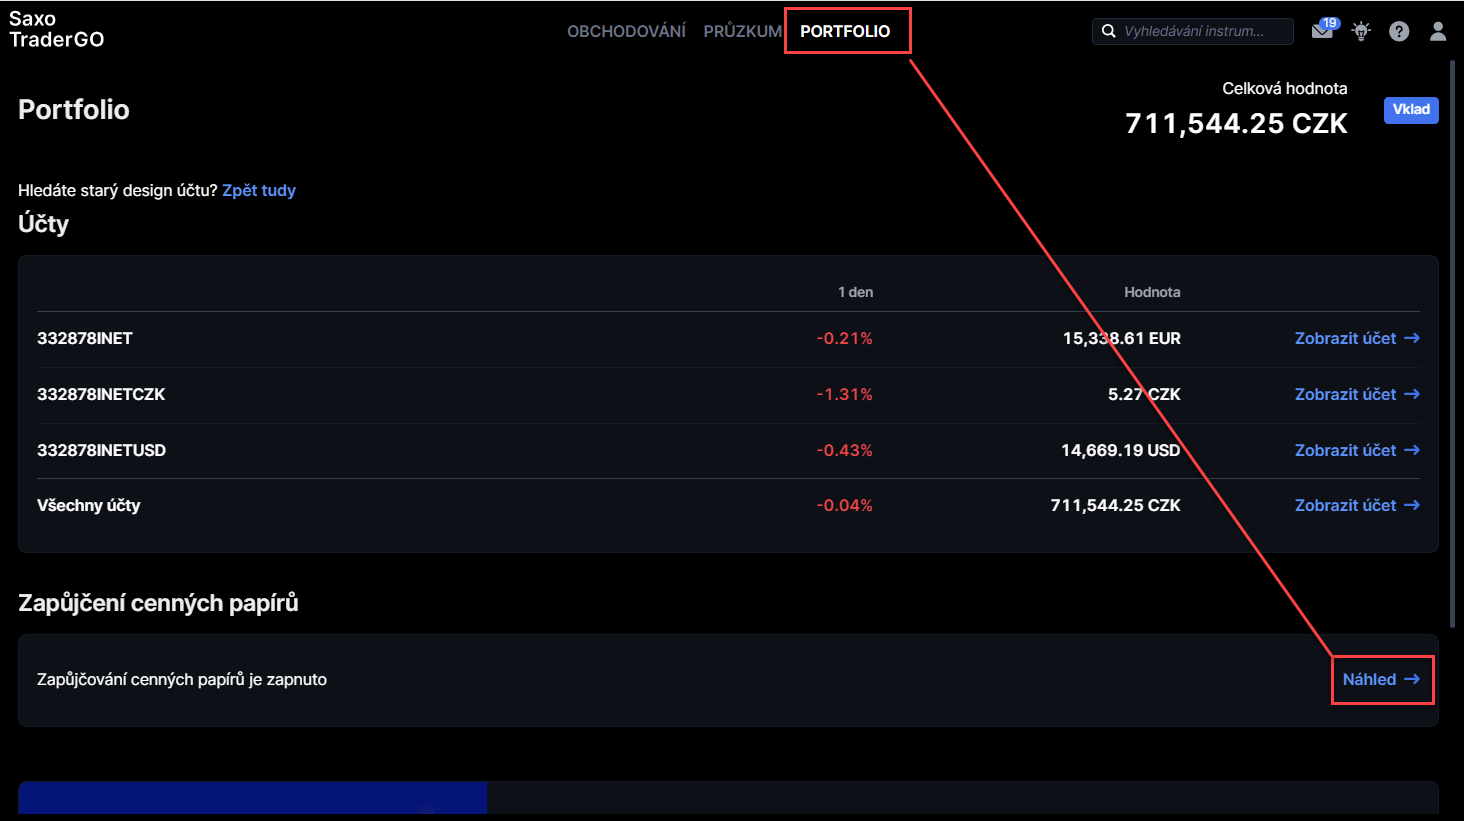1464x821 pixels.
Task: Open the user profile icon
Action: 1438,31
